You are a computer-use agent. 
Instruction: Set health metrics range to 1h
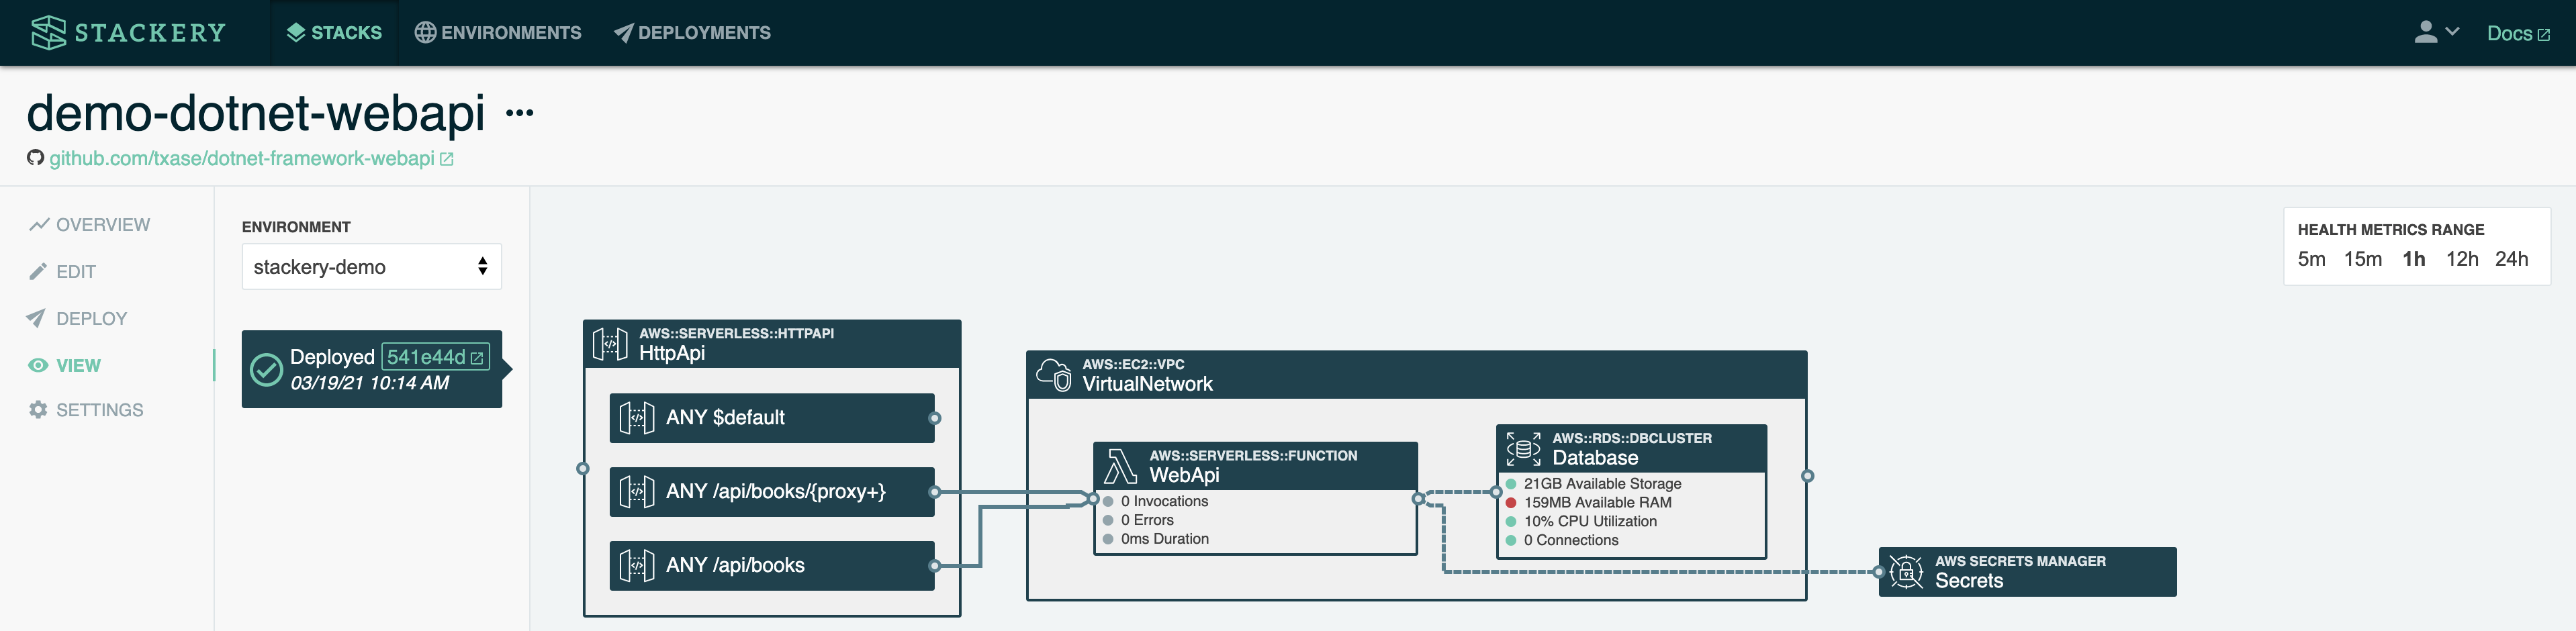(x=2413, y=259)
